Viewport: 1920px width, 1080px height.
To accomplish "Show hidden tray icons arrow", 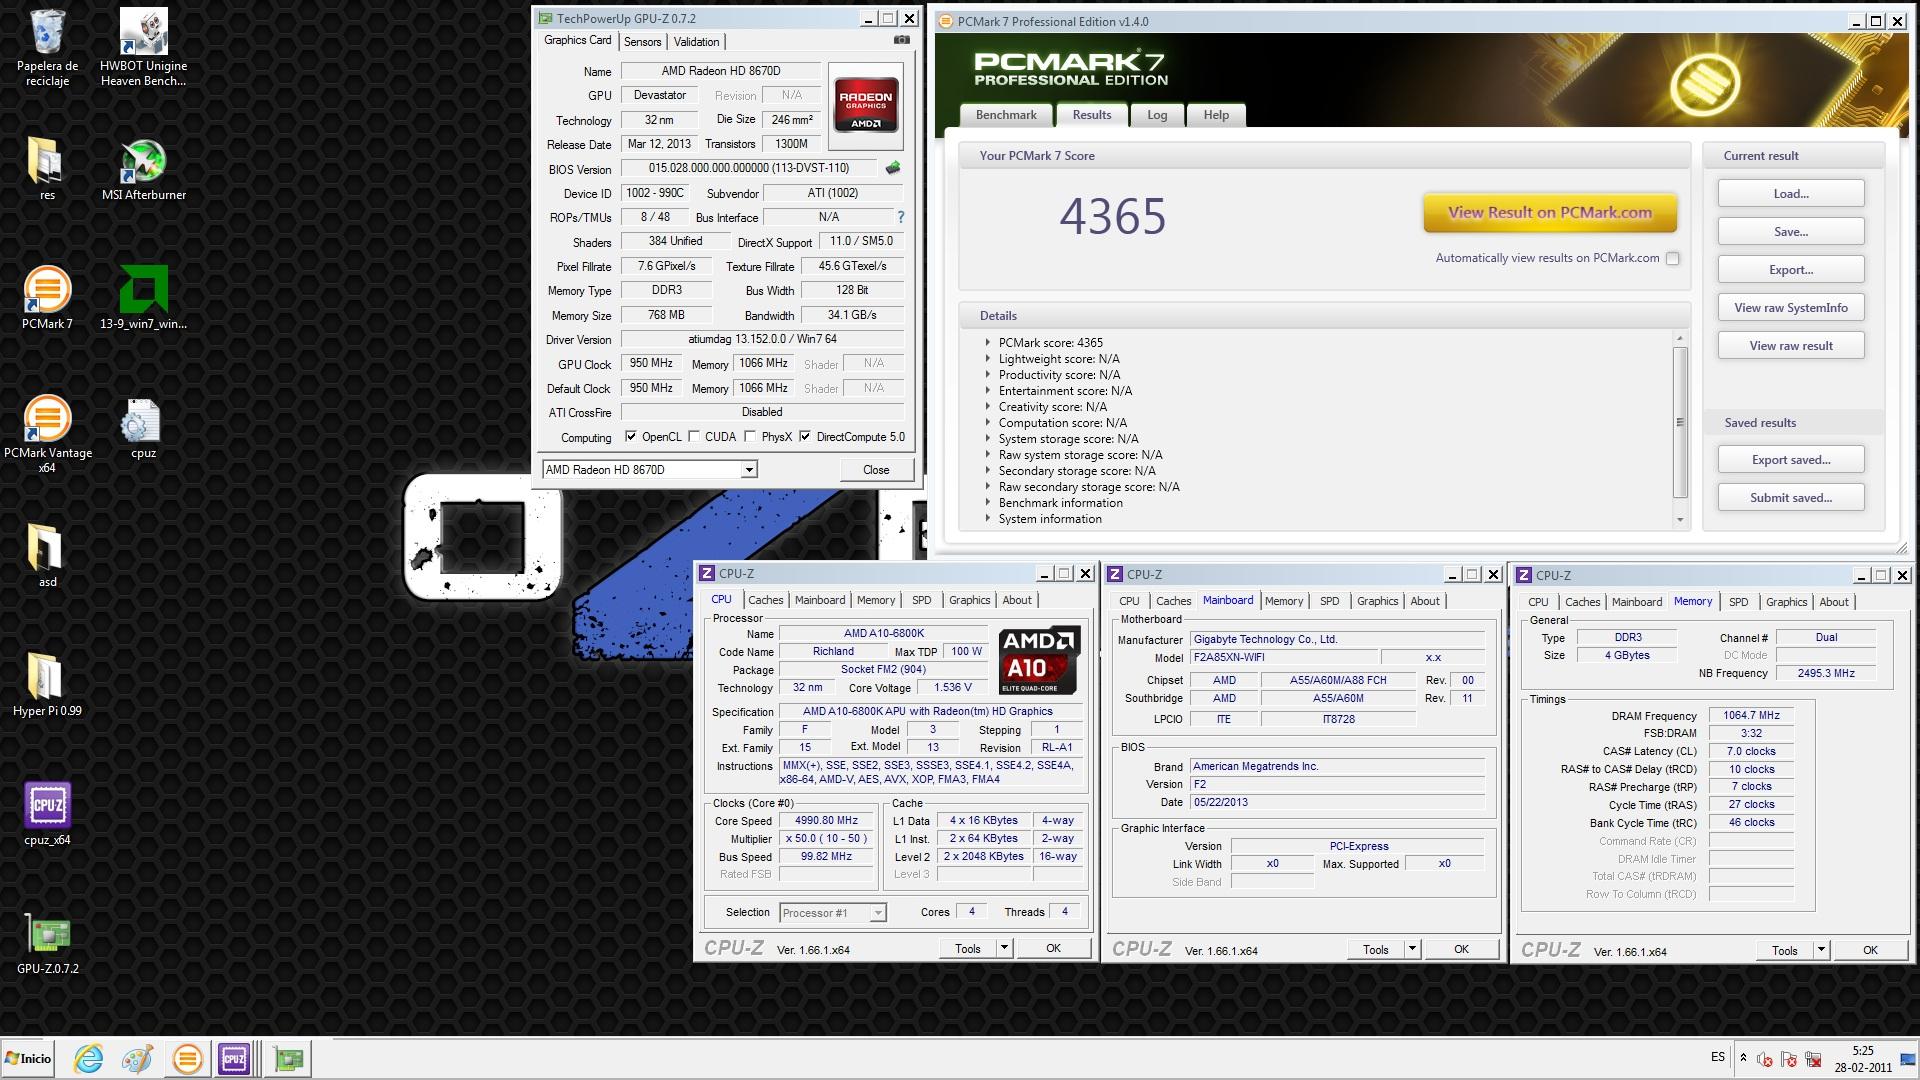I will point(1743,1057).
